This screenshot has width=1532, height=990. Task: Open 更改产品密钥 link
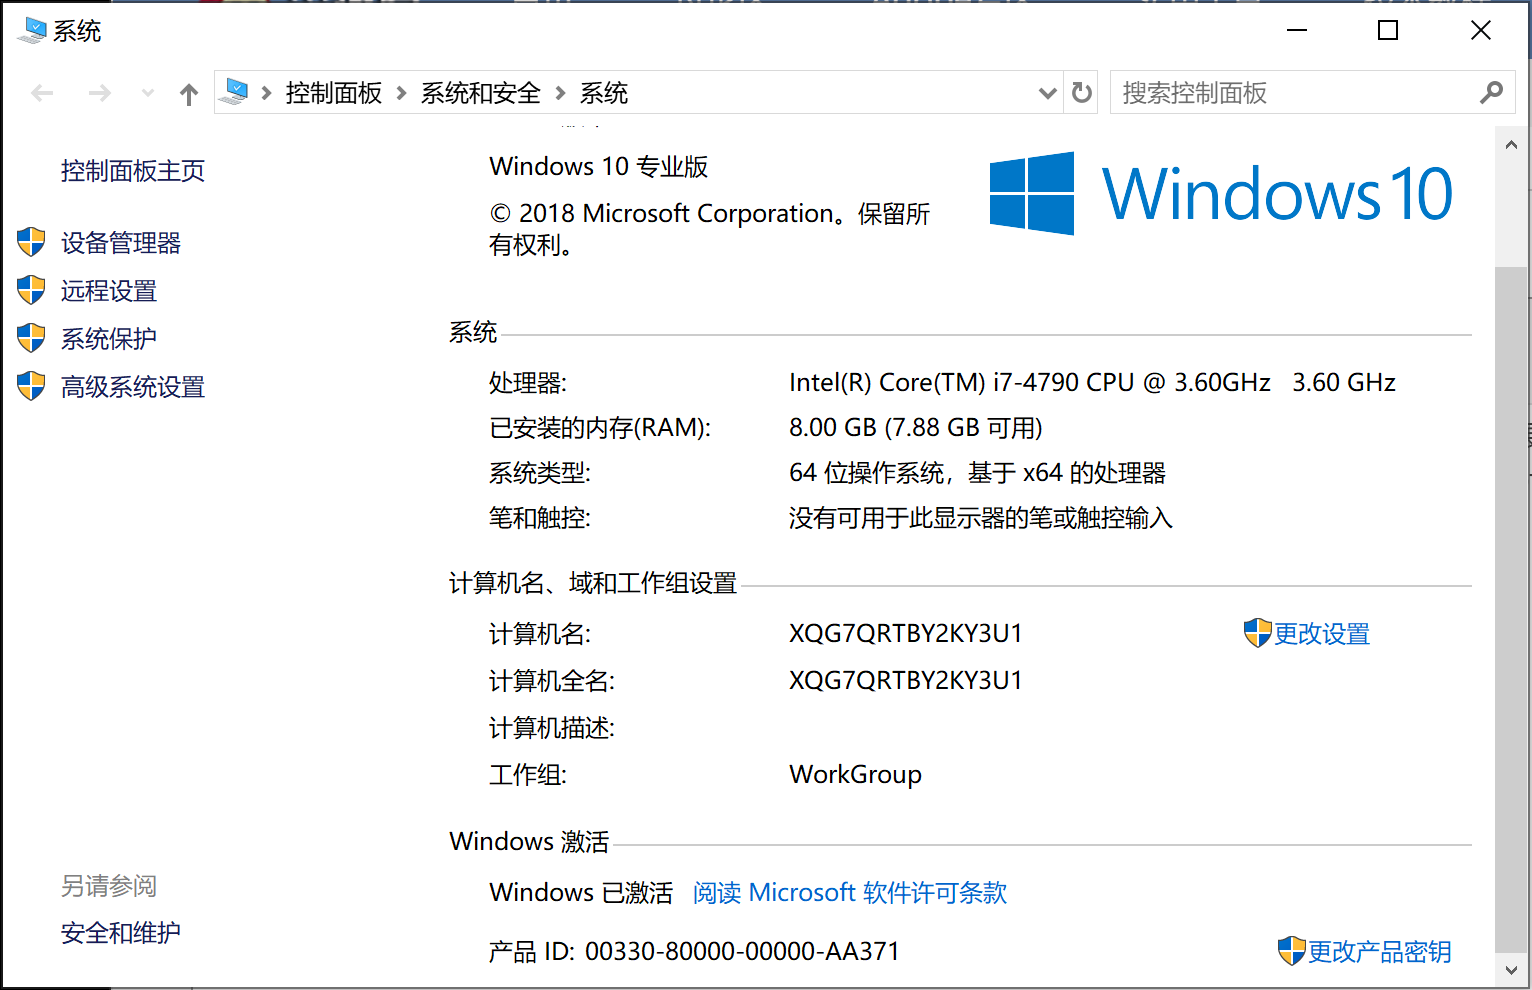[x=1380, y=952]
